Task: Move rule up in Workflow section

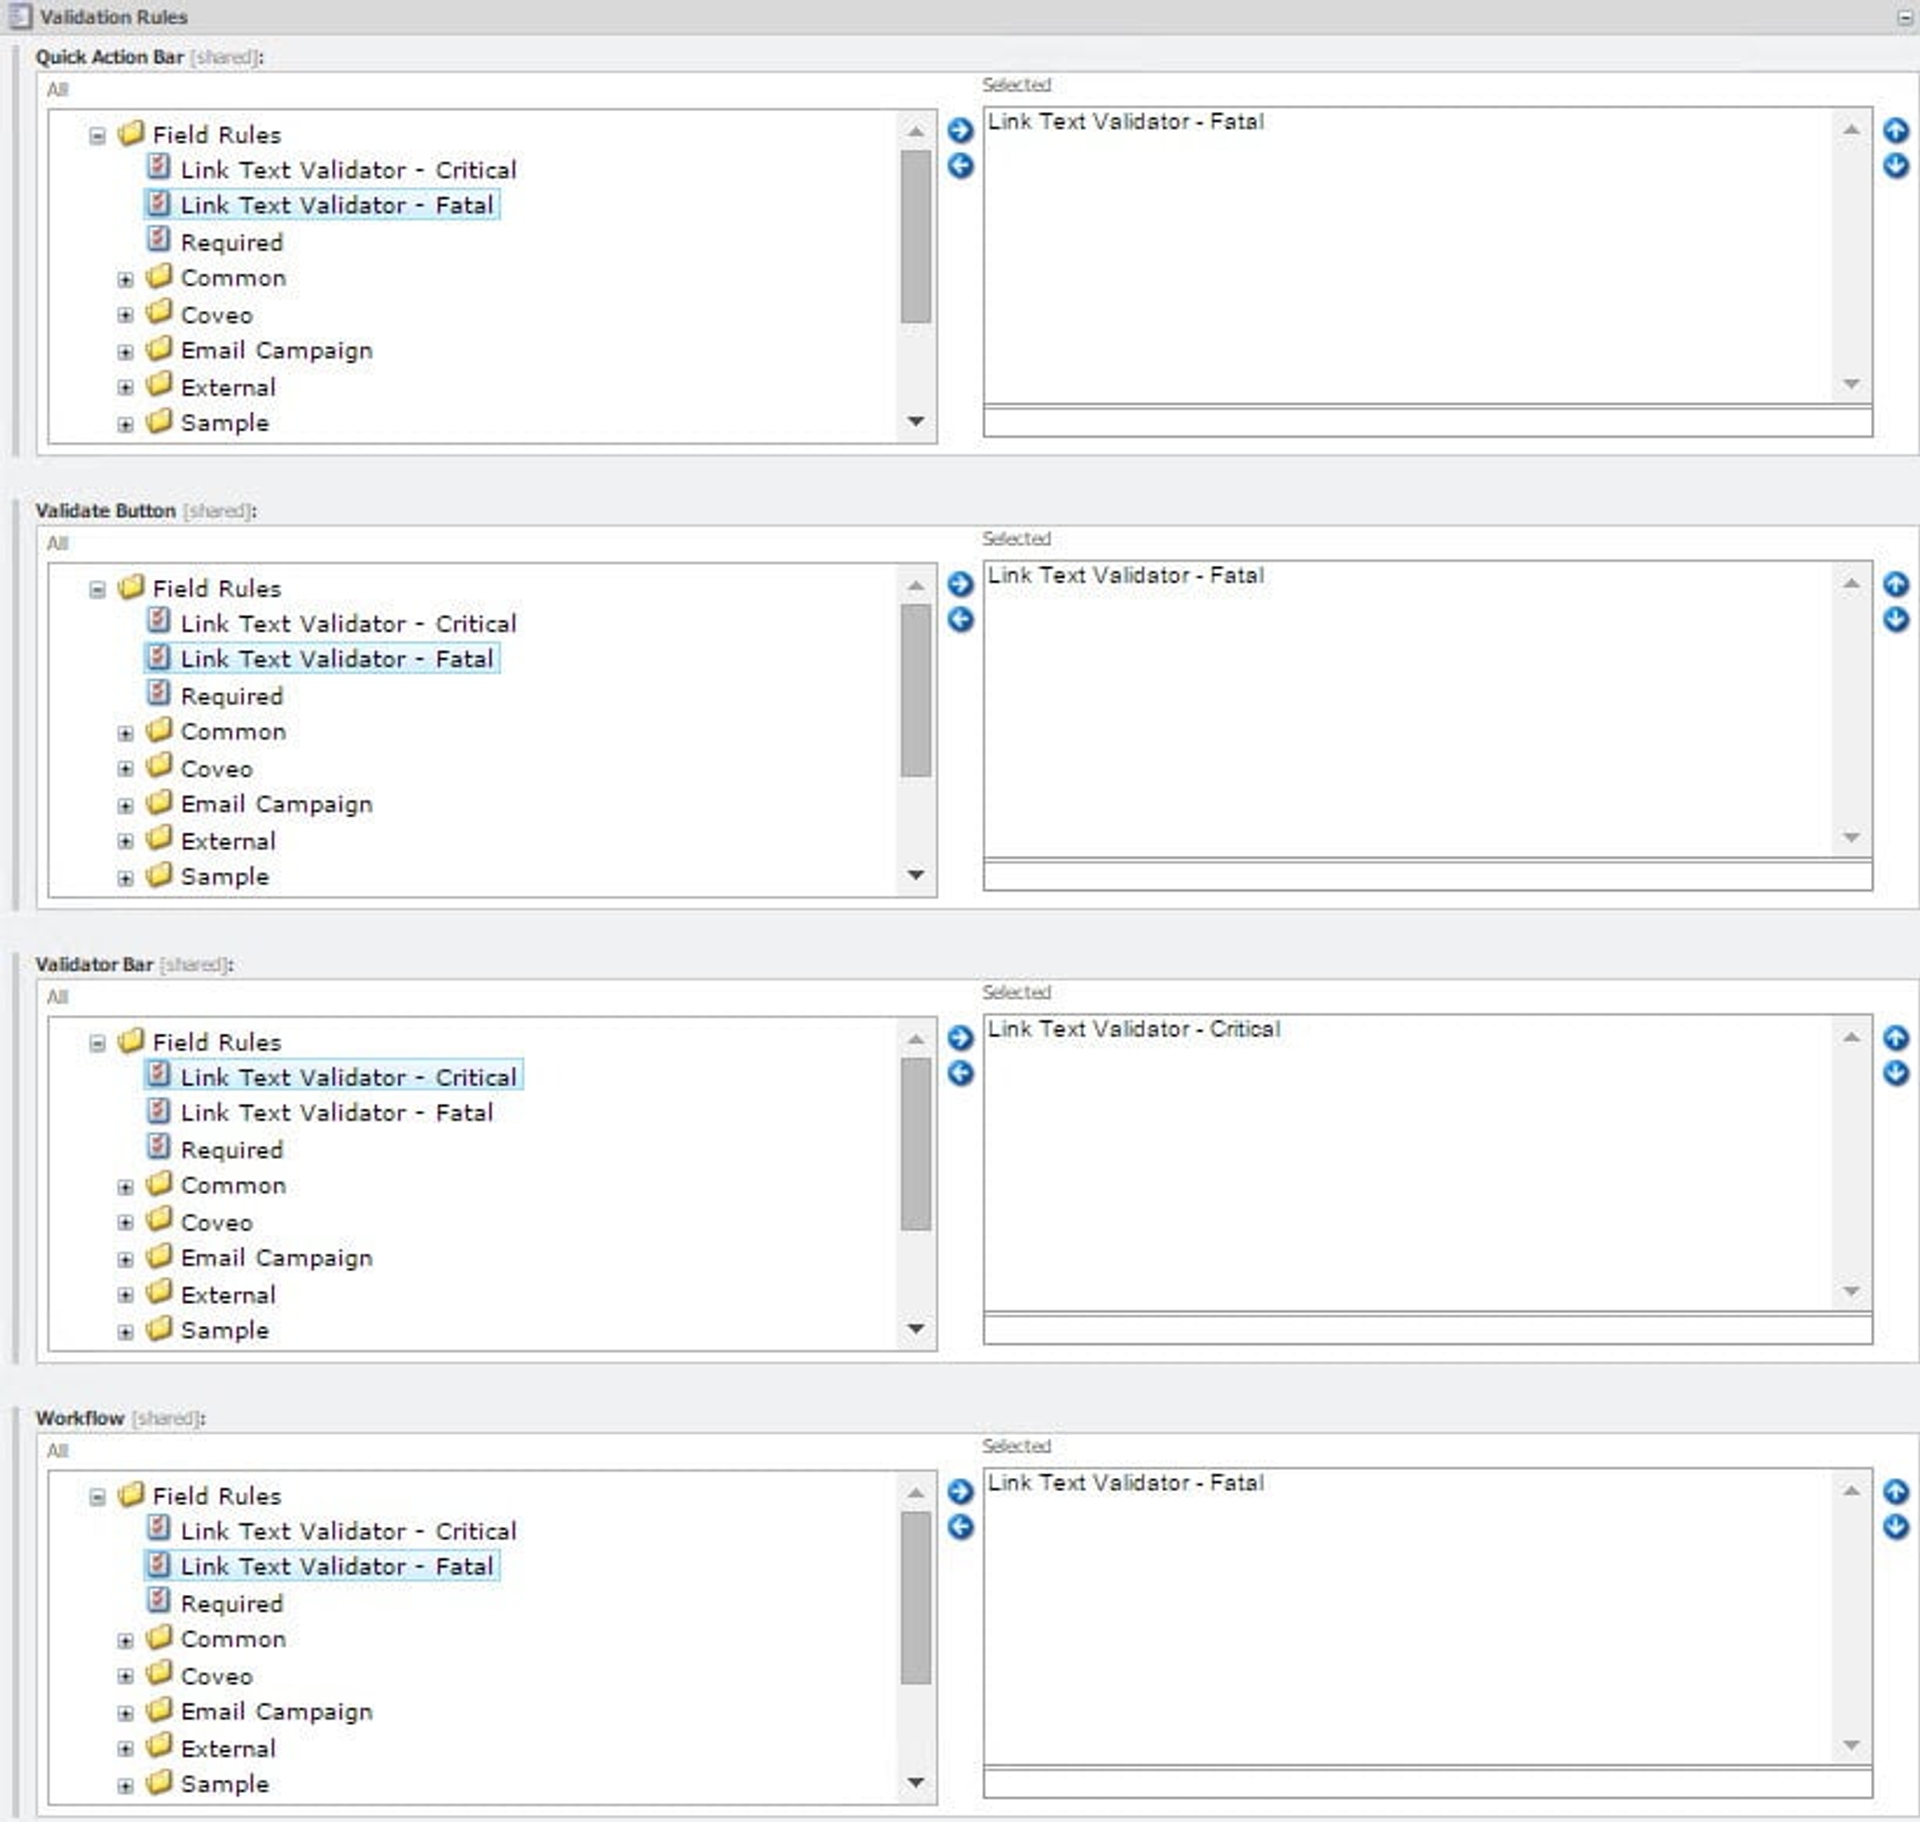Action: [x=1896, y=1492]
